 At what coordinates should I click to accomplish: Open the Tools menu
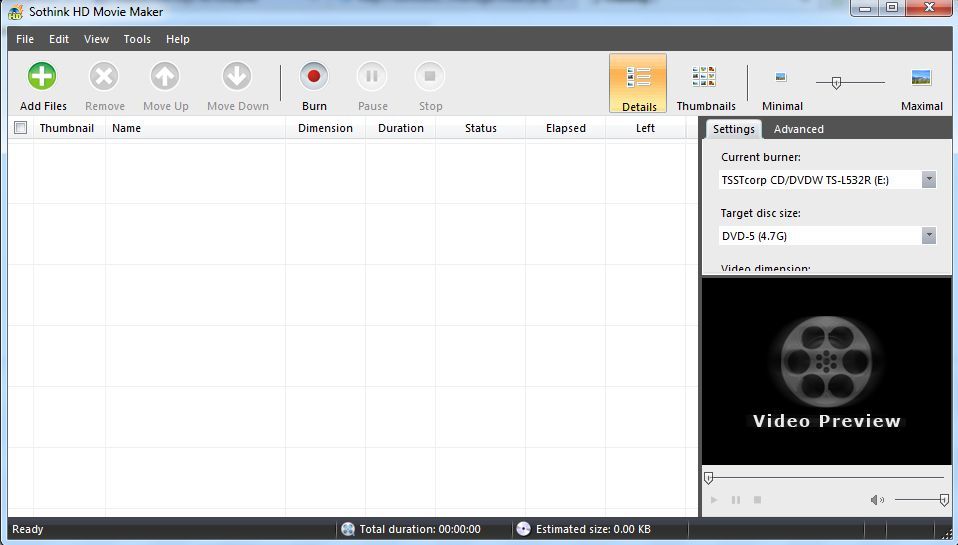[137, 39]
